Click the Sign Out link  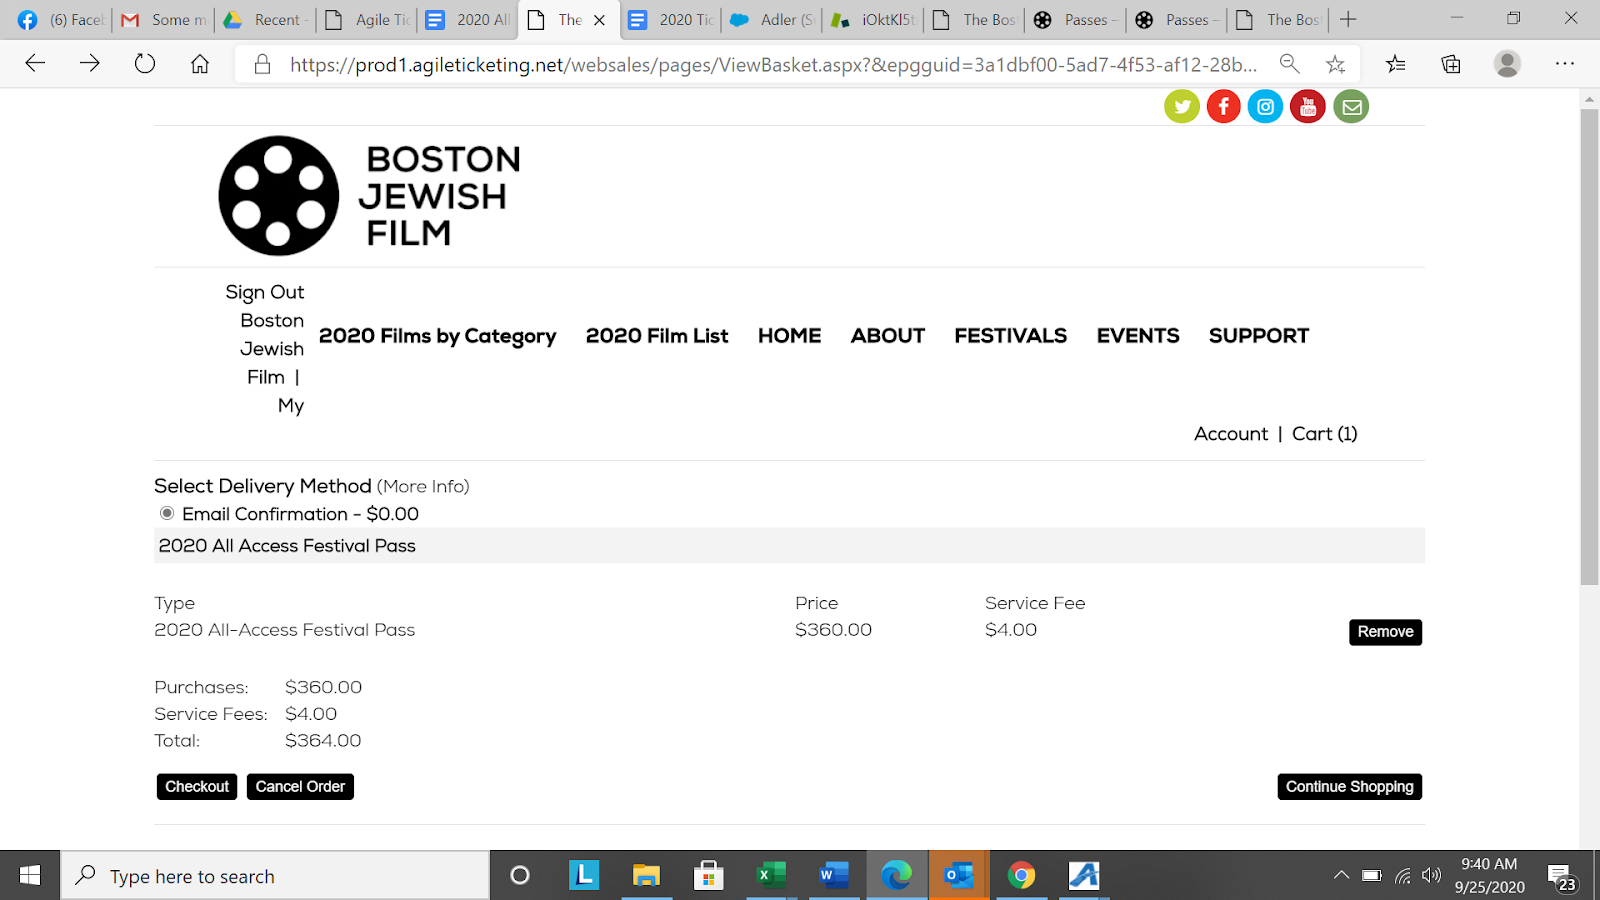click(265, 292)
